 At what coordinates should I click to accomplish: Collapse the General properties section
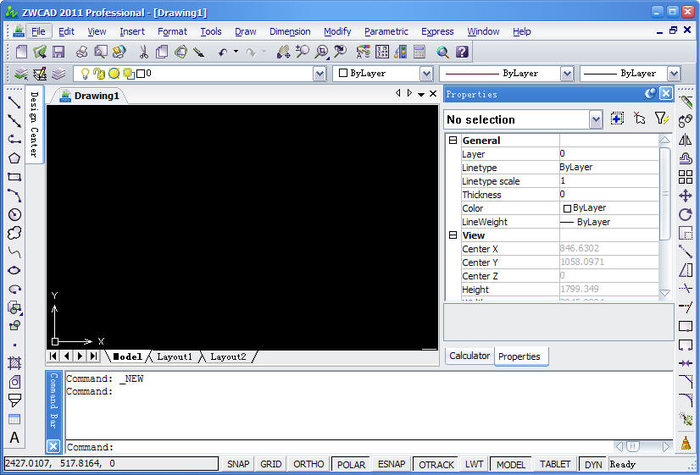pos(453,141)
